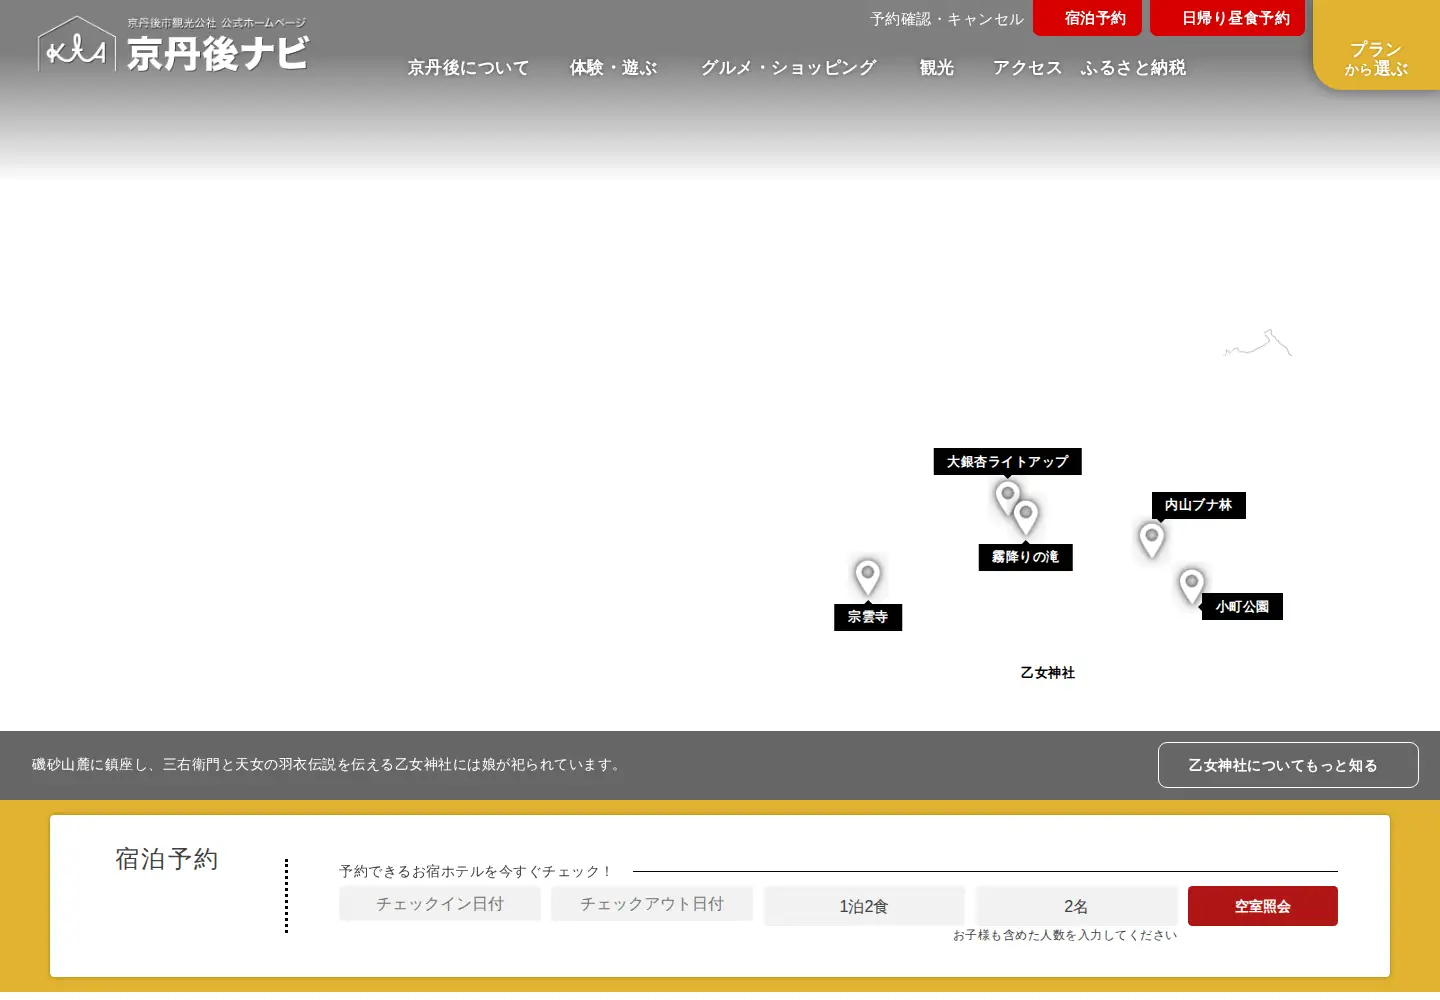Screen dimensions: 1440x1000
Task: Select the 内山ブナ林 map label
Action: pyautogui.click(x=1198, y=505)
